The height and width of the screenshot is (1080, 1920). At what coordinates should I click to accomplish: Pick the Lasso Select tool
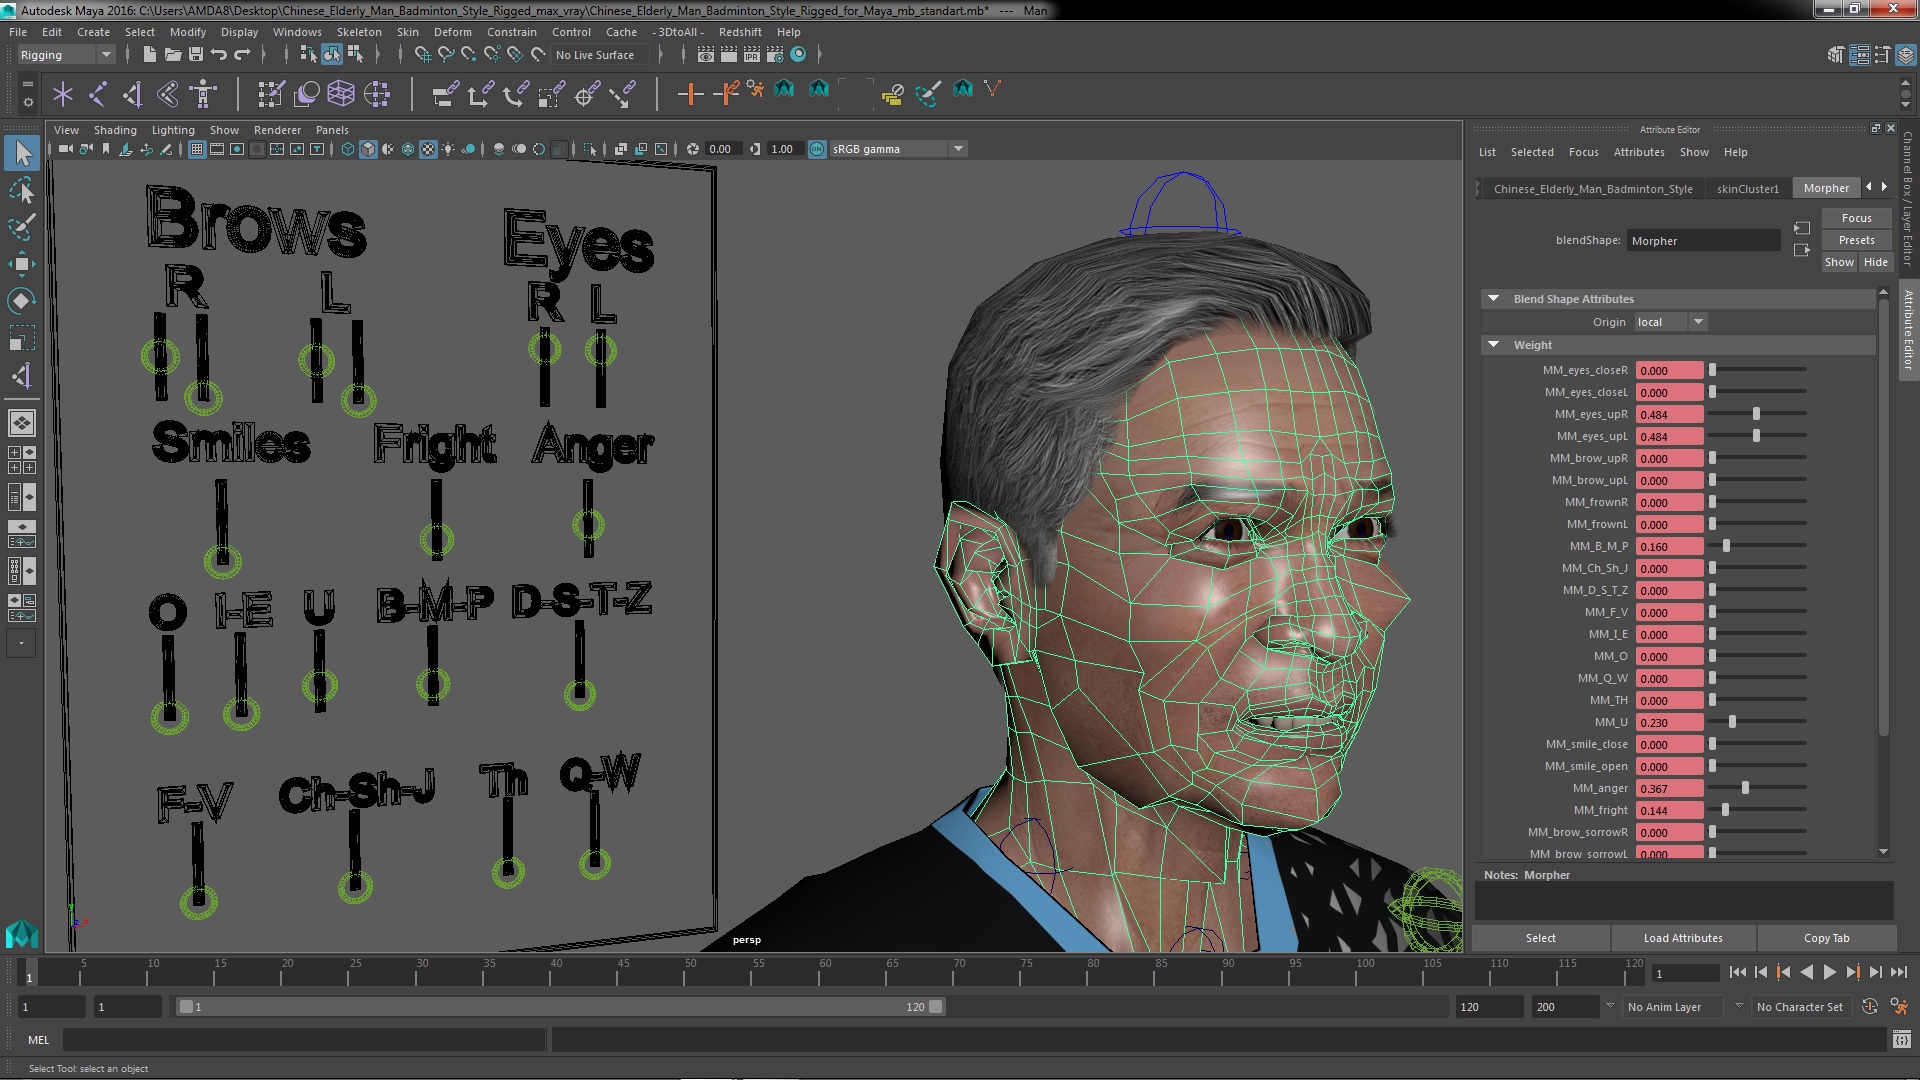click(22, 190)
